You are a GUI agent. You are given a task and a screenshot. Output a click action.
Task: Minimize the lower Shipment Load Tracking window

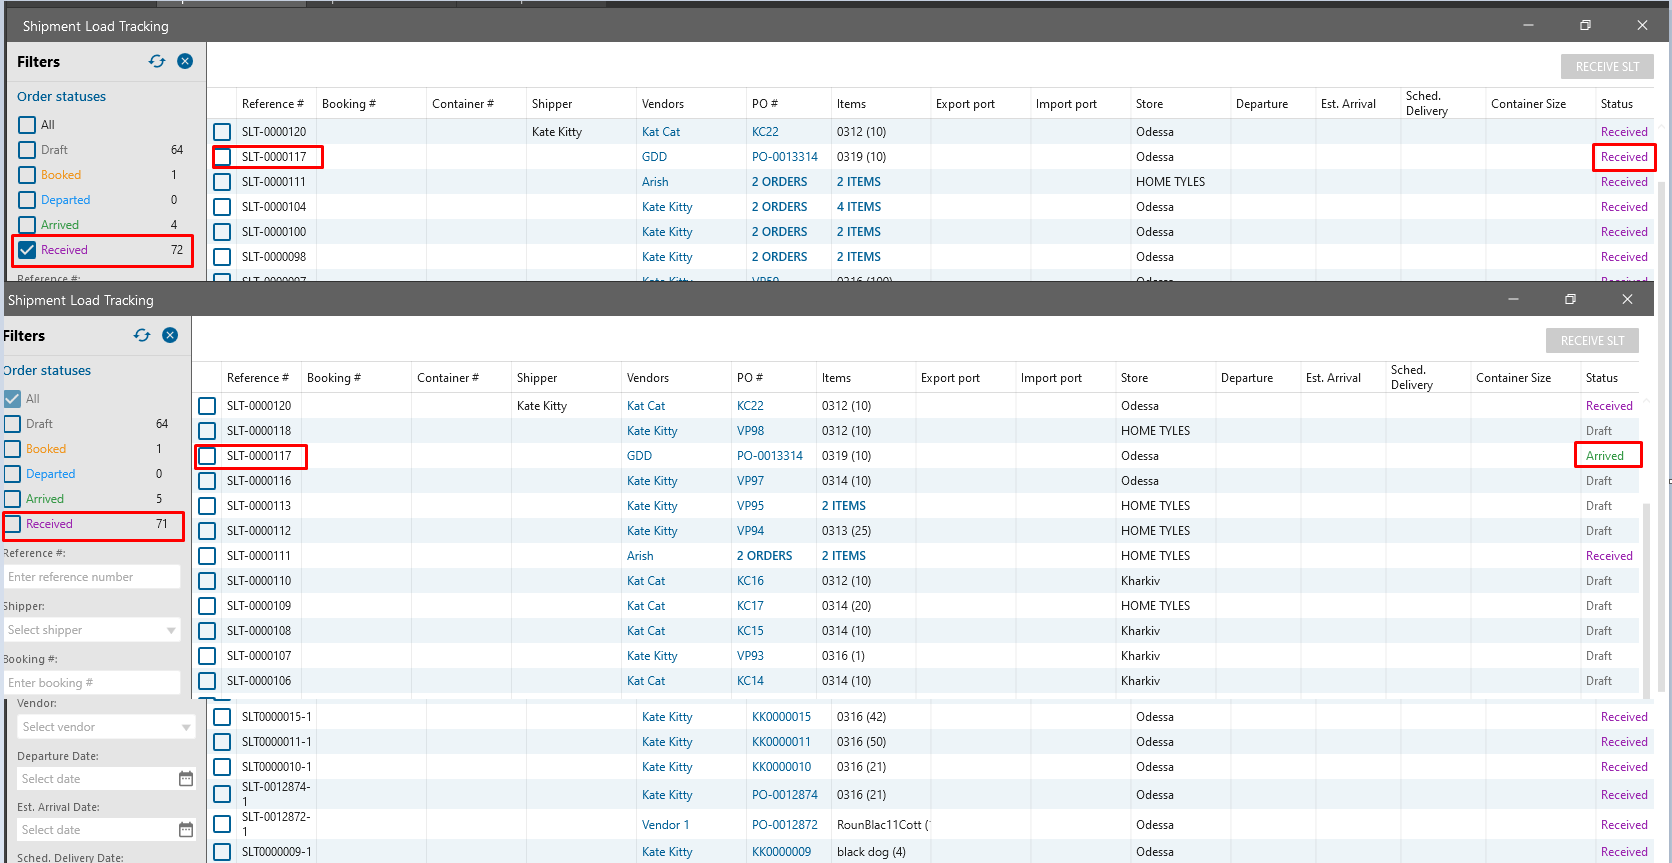[1513, 299]
